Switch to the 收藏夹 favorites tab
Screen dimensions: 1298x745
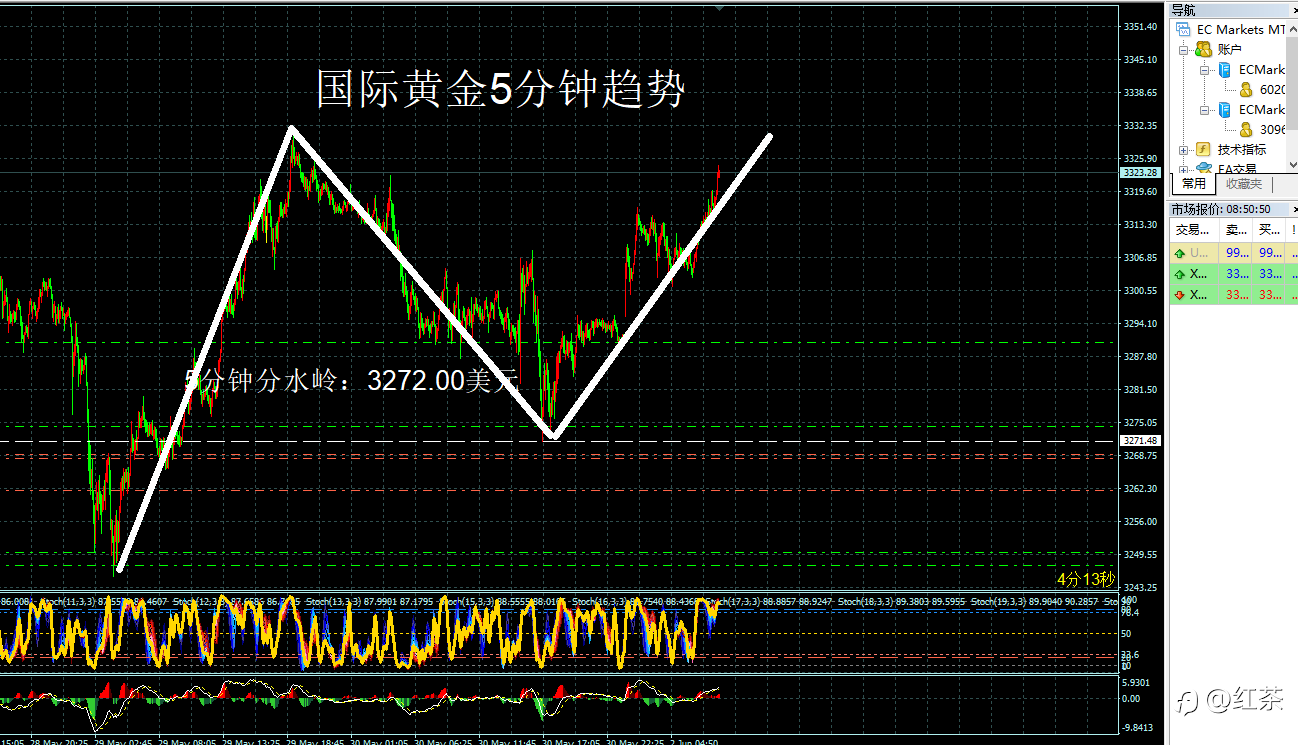(x=1244, y=184)
